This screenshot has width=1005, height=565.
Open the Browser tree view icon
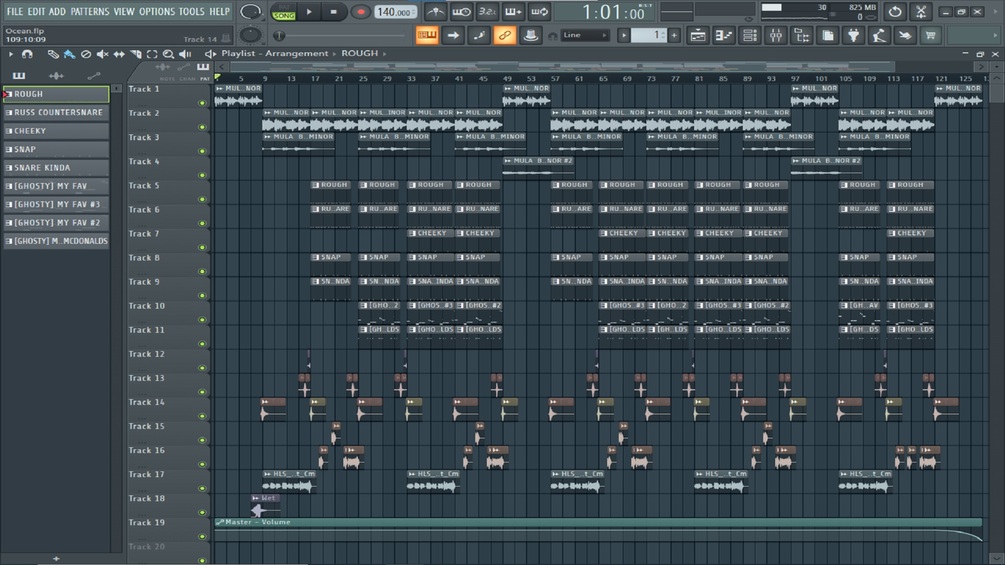pos(802,35)
